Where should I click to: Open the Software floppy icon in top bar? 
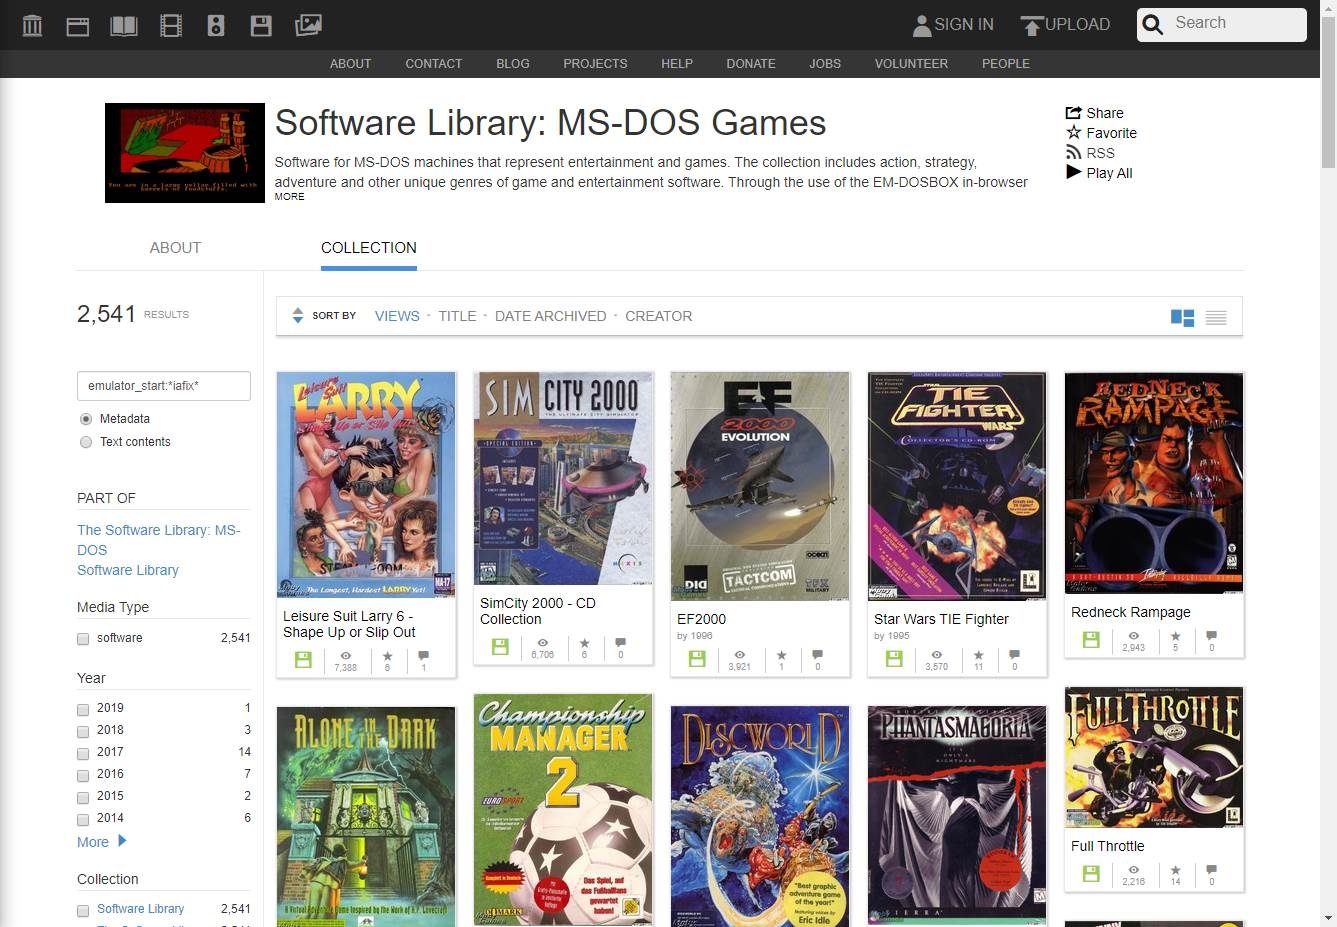coord(261,25)
